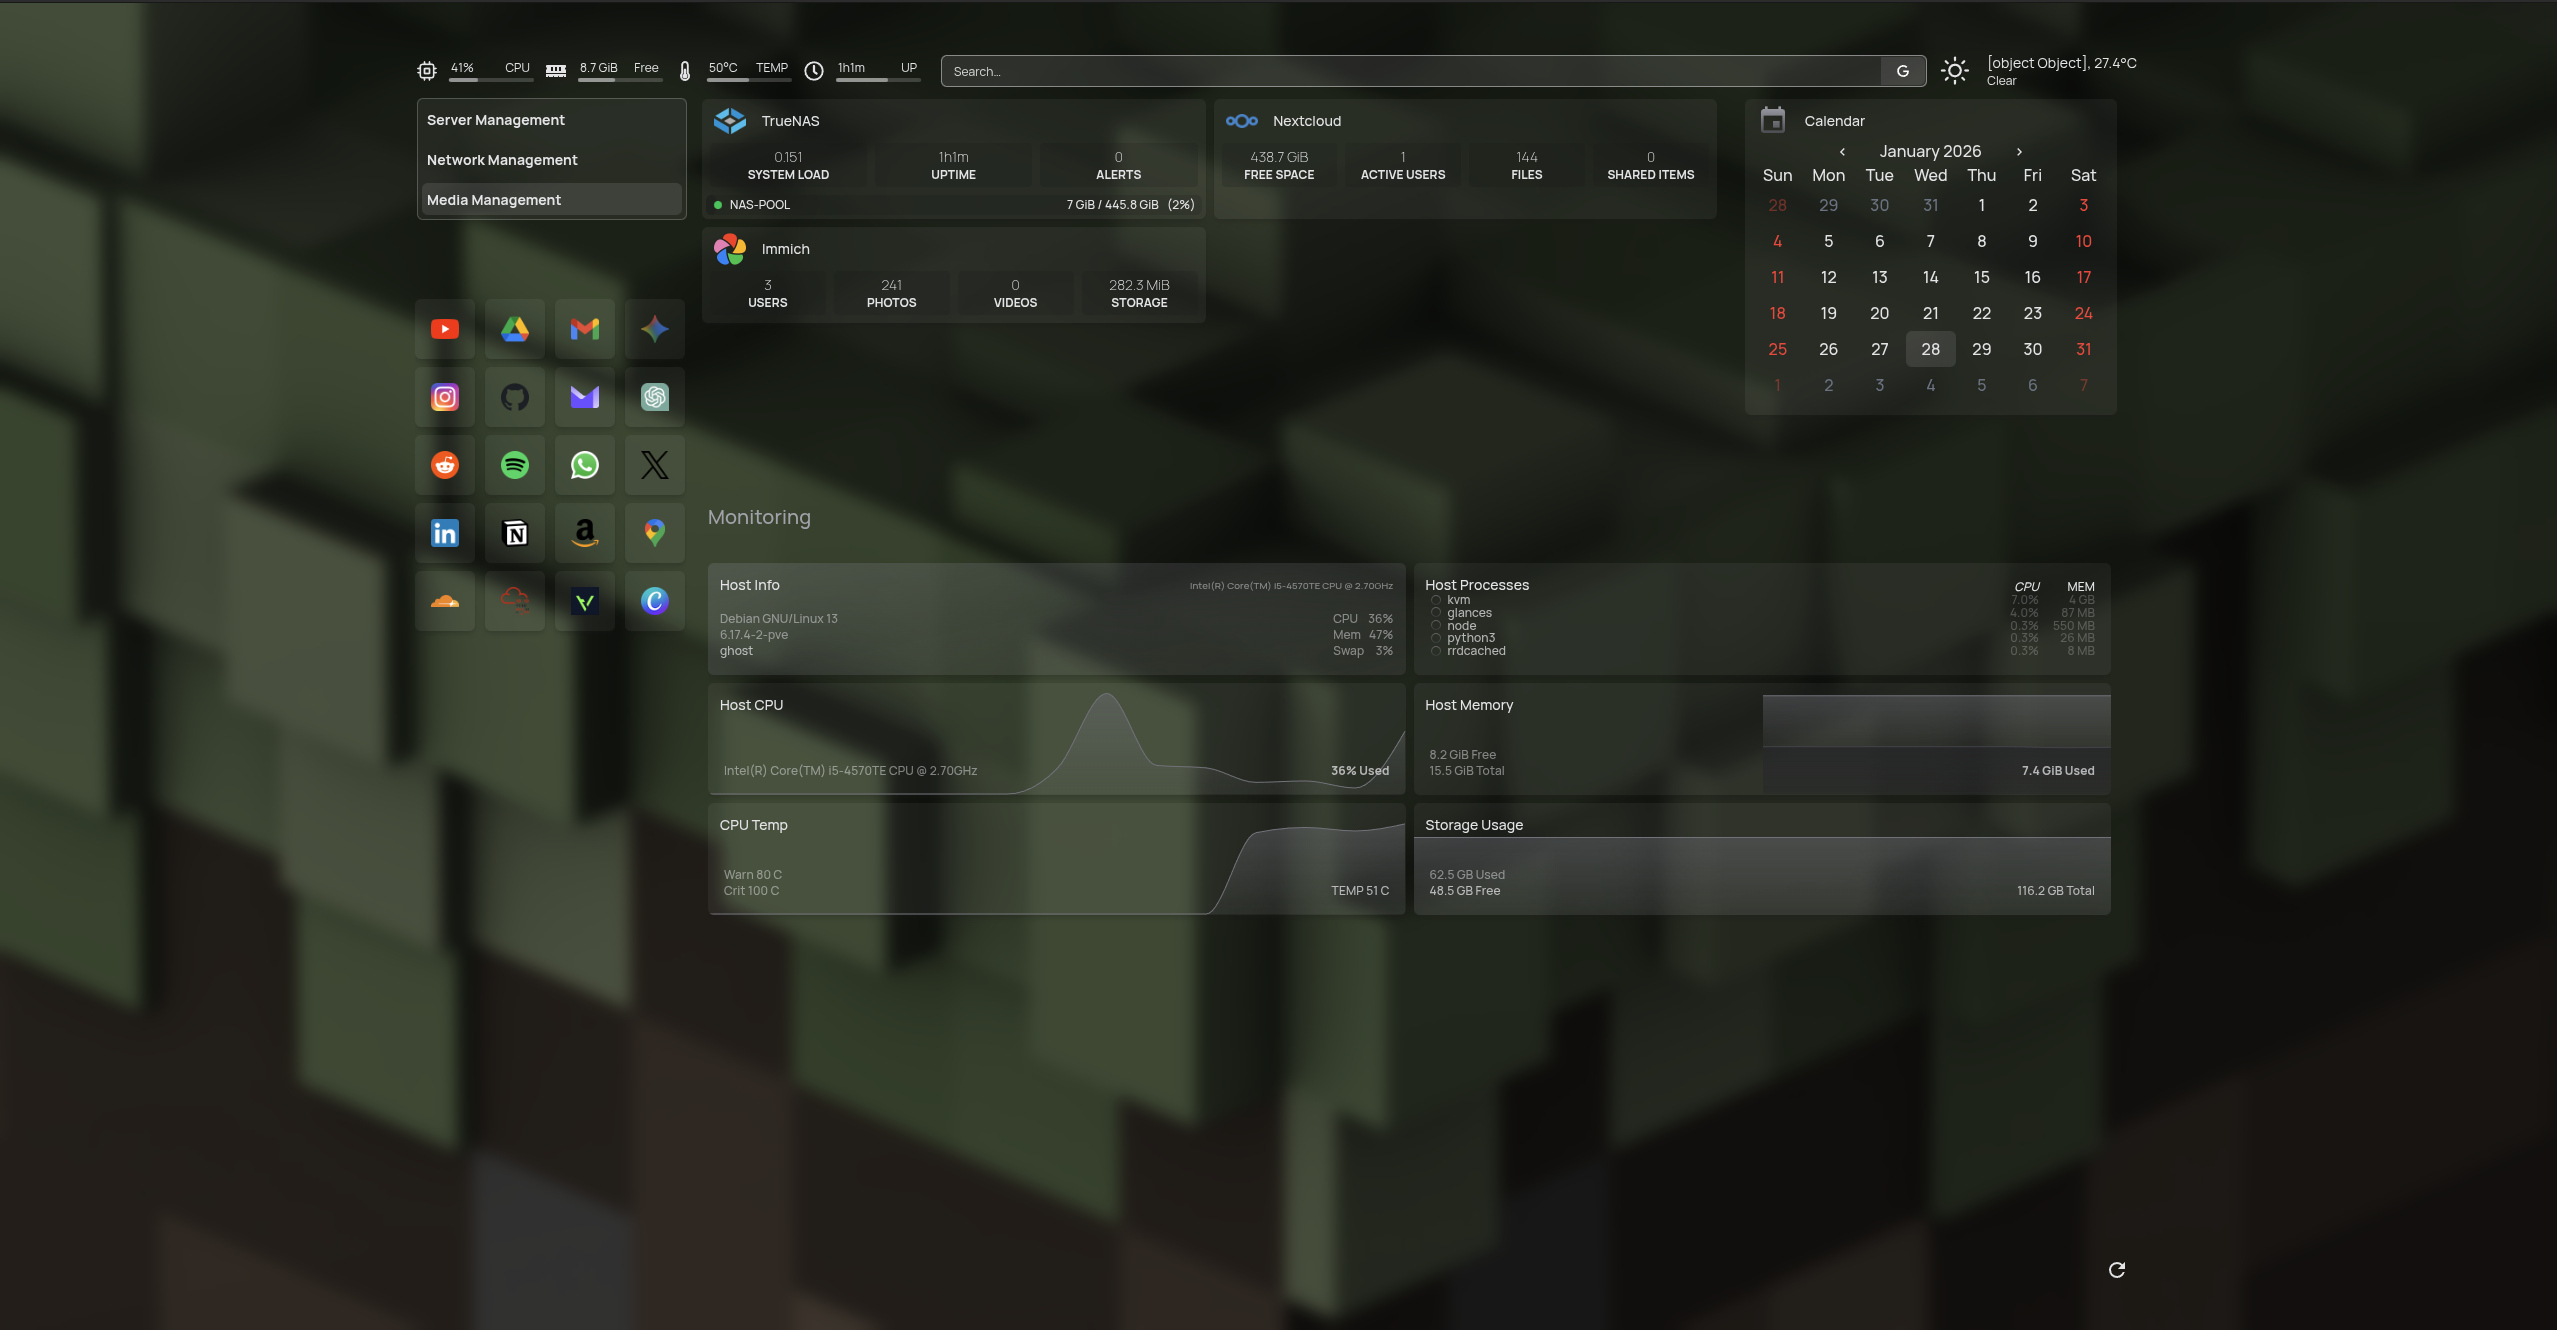This screenshot has width=2557, height=1330.
Task: Click the weather widget sun icon
Action: pyautogui.click(x=1955, y=71)
